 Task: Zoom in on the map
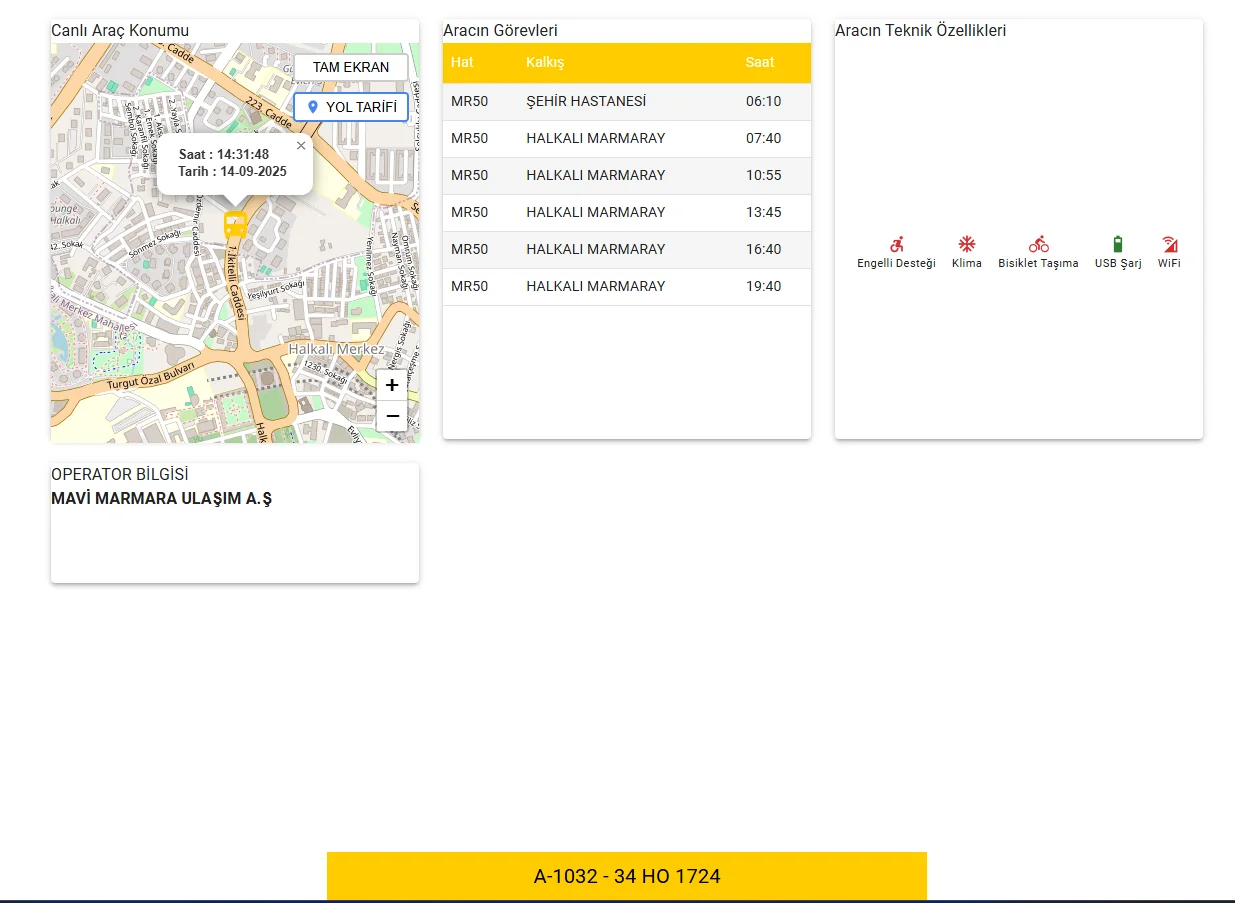tap(392, 385)
